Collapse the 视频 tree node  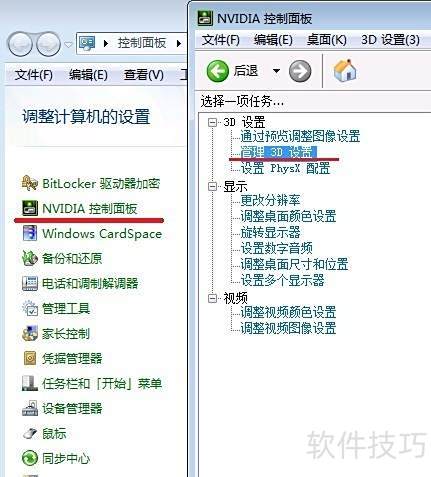[212, 298]
